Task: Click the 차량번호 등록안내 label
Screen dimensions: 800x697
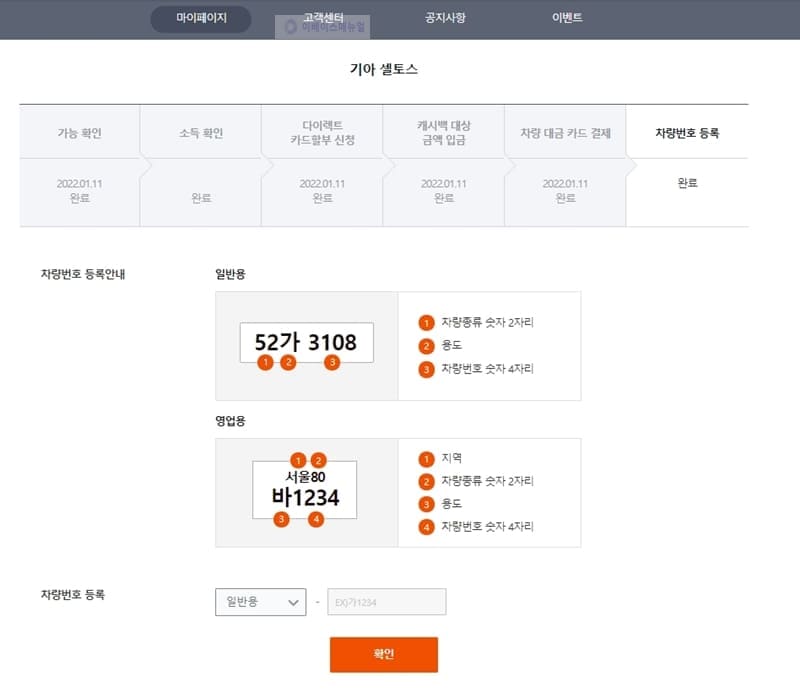Action: point(83,274)
